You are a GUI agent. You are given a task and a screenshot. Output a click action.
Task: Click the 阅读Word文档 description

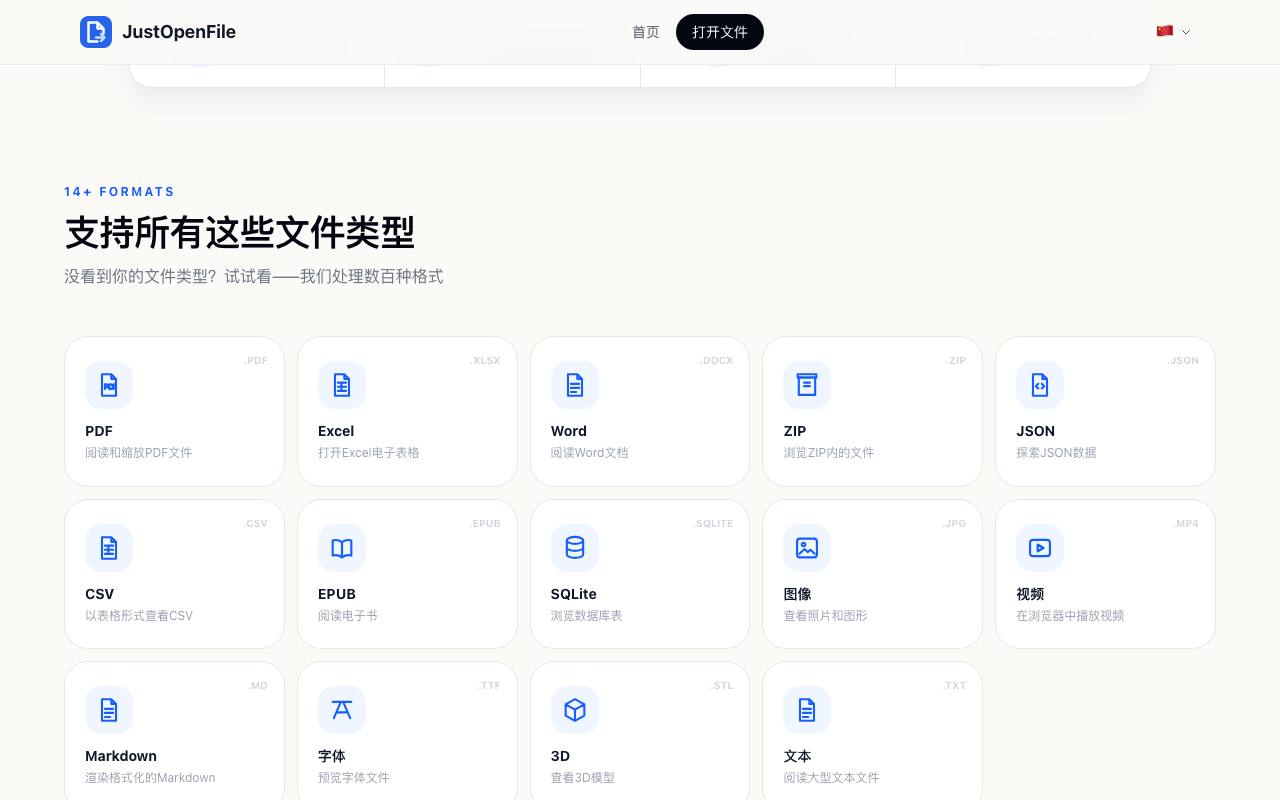[x=590, y=453]
